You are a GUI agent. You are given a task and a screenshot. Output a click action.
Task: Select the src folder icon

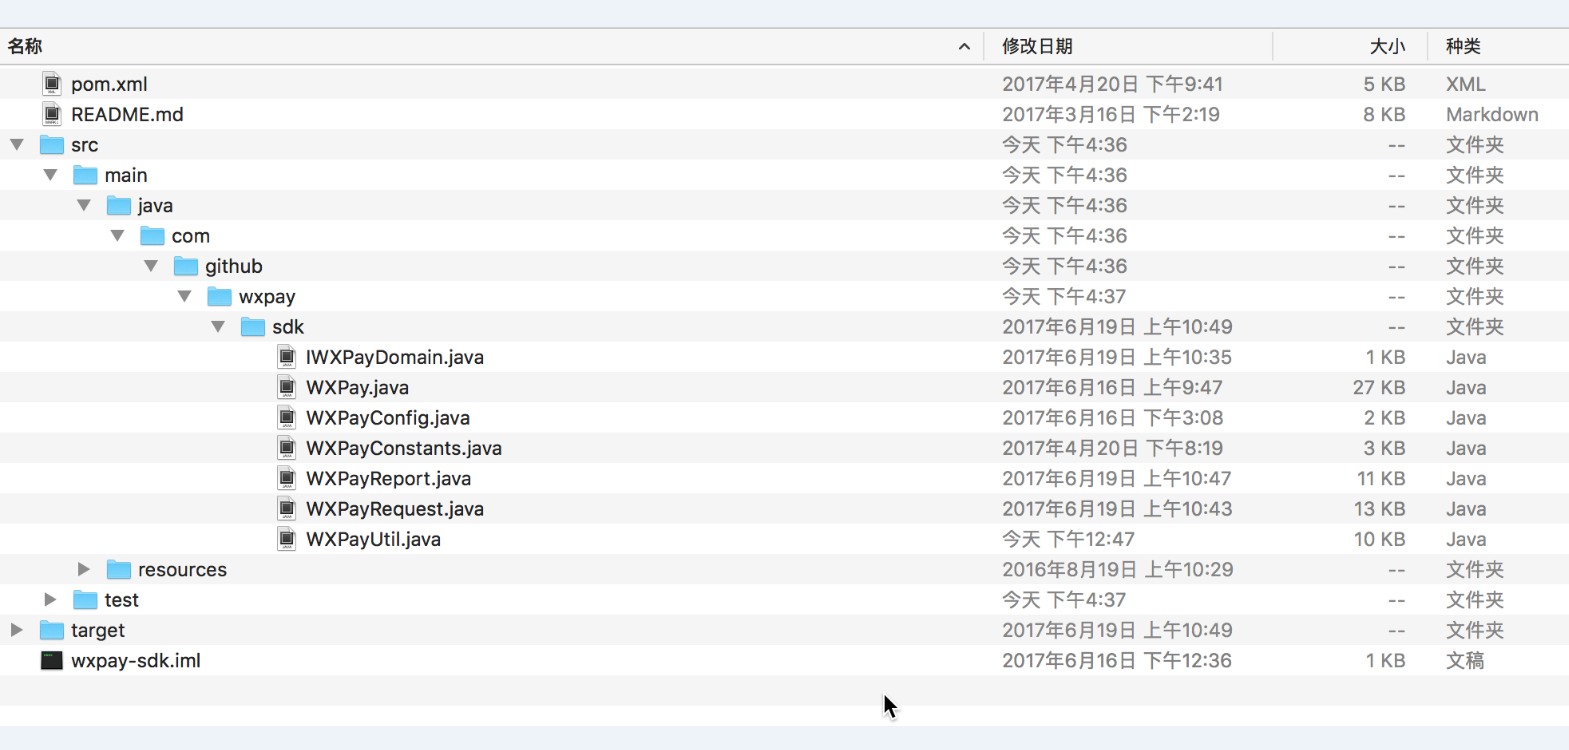tap(52, 145)
